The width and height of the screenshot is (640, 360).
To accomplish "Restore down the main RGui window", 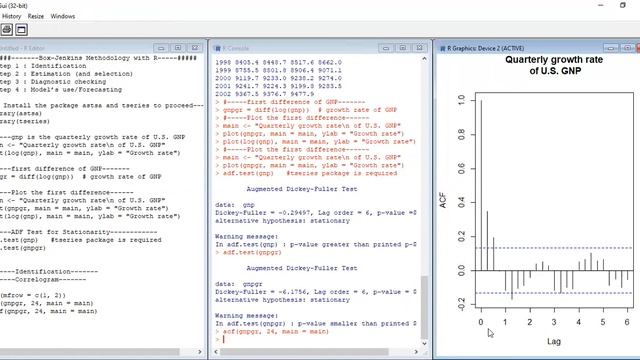I will tap(622, 5).
